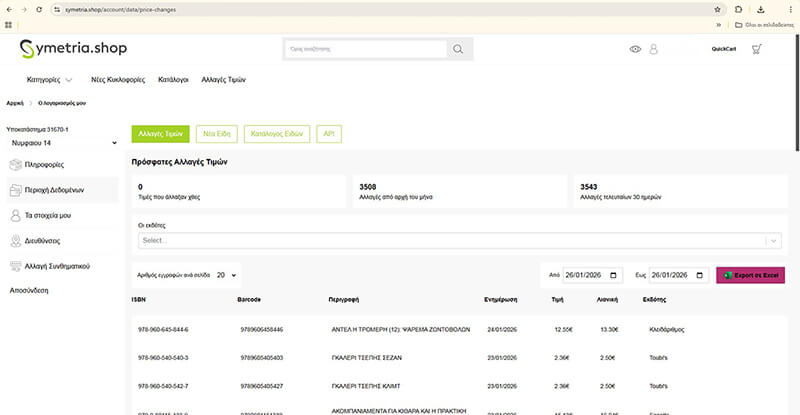
Task: Click the user account icon in header
Action: [x=654, y=48]
